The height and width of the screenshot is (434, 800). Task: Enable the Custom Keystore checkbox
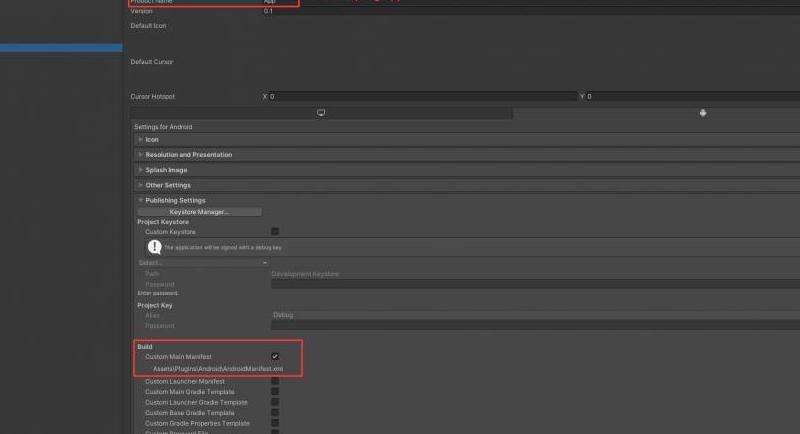click(x=275, y=232)
